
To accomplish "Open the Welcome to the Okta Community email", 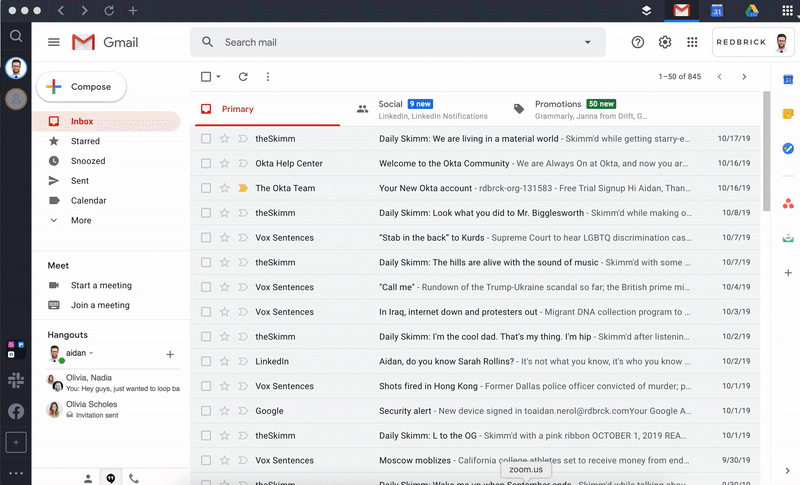I will (475, 163).
